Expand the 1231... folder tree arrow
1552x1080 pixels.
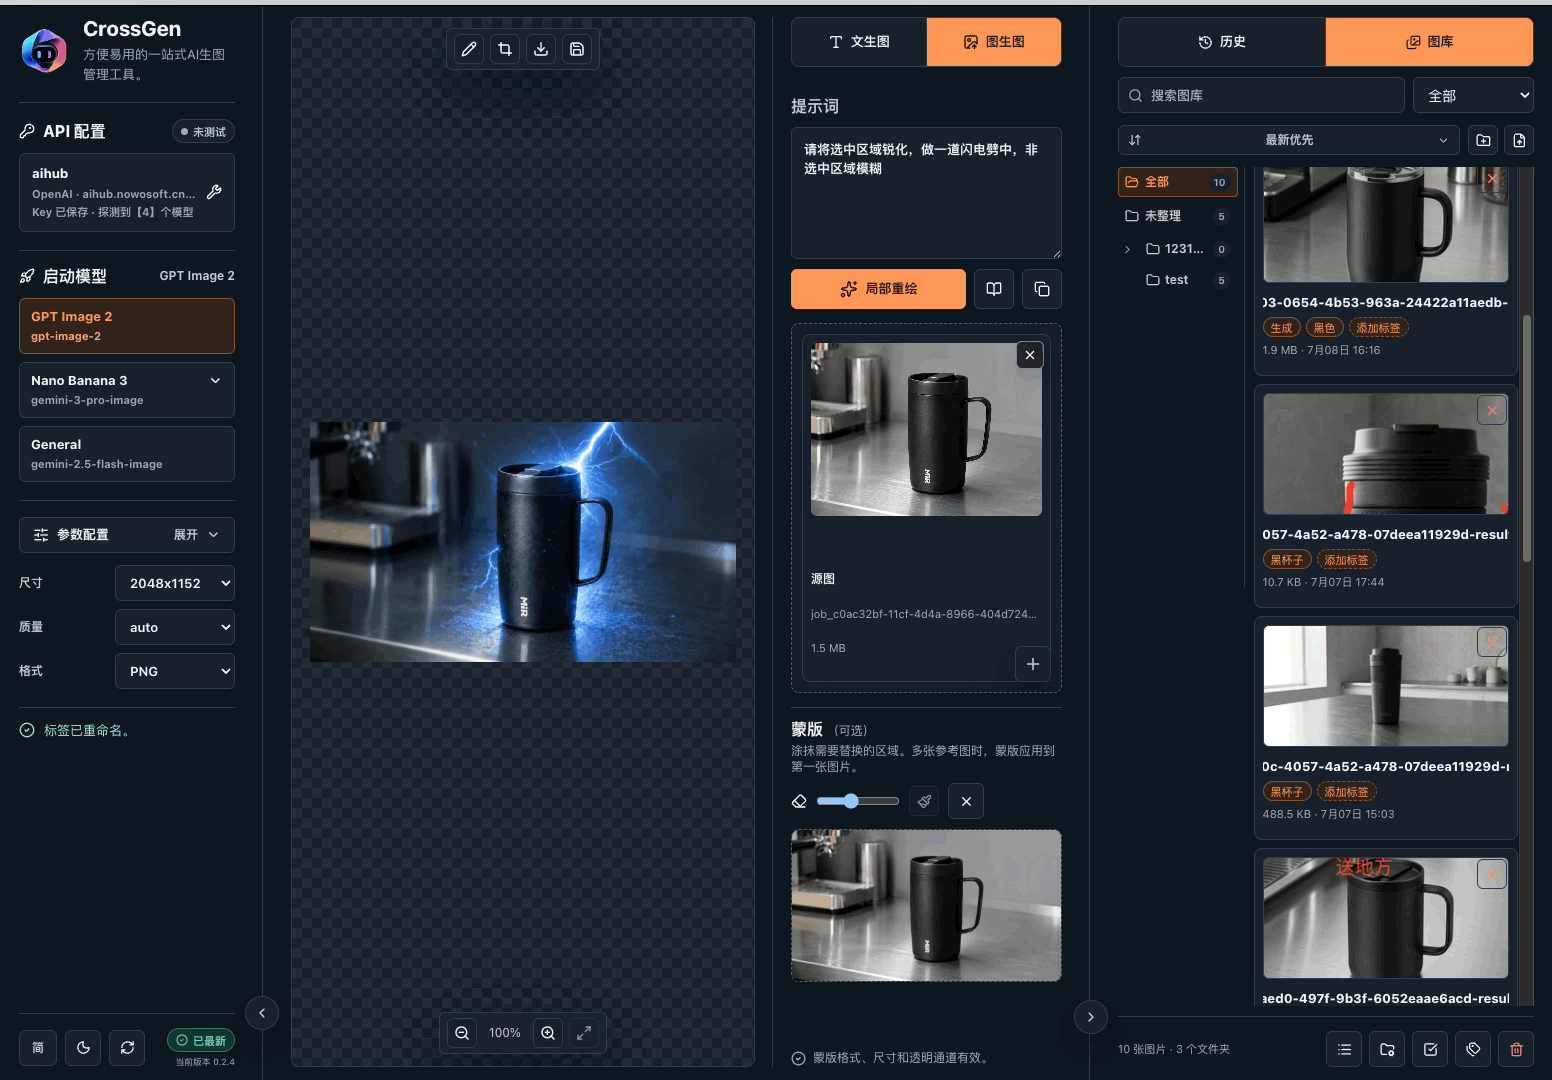(x=1128, y=249)
